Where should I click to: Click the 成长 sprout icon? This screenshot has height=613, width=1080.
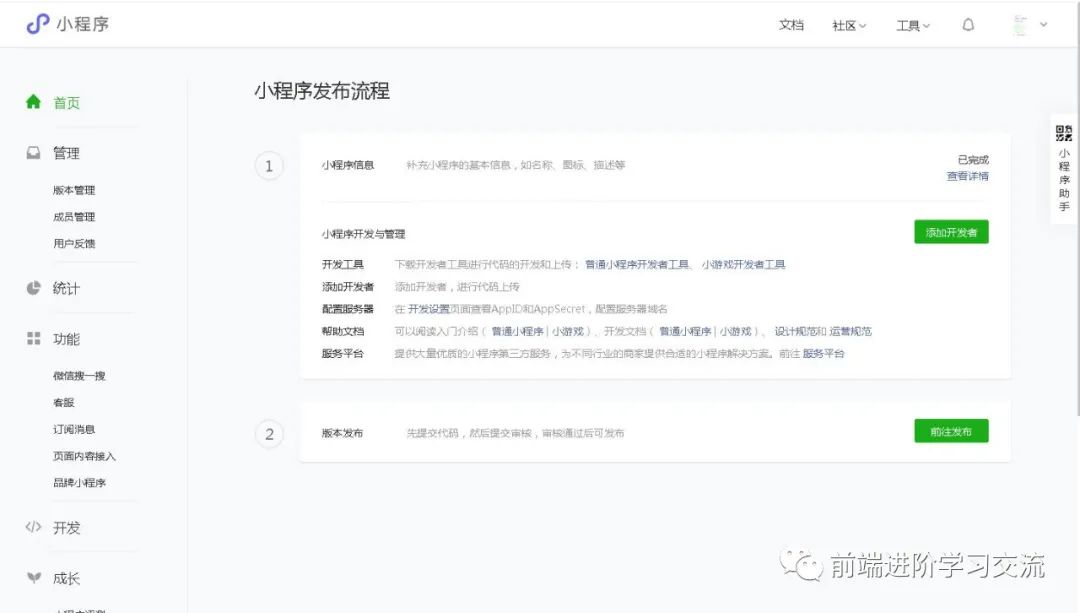[33, 578]
